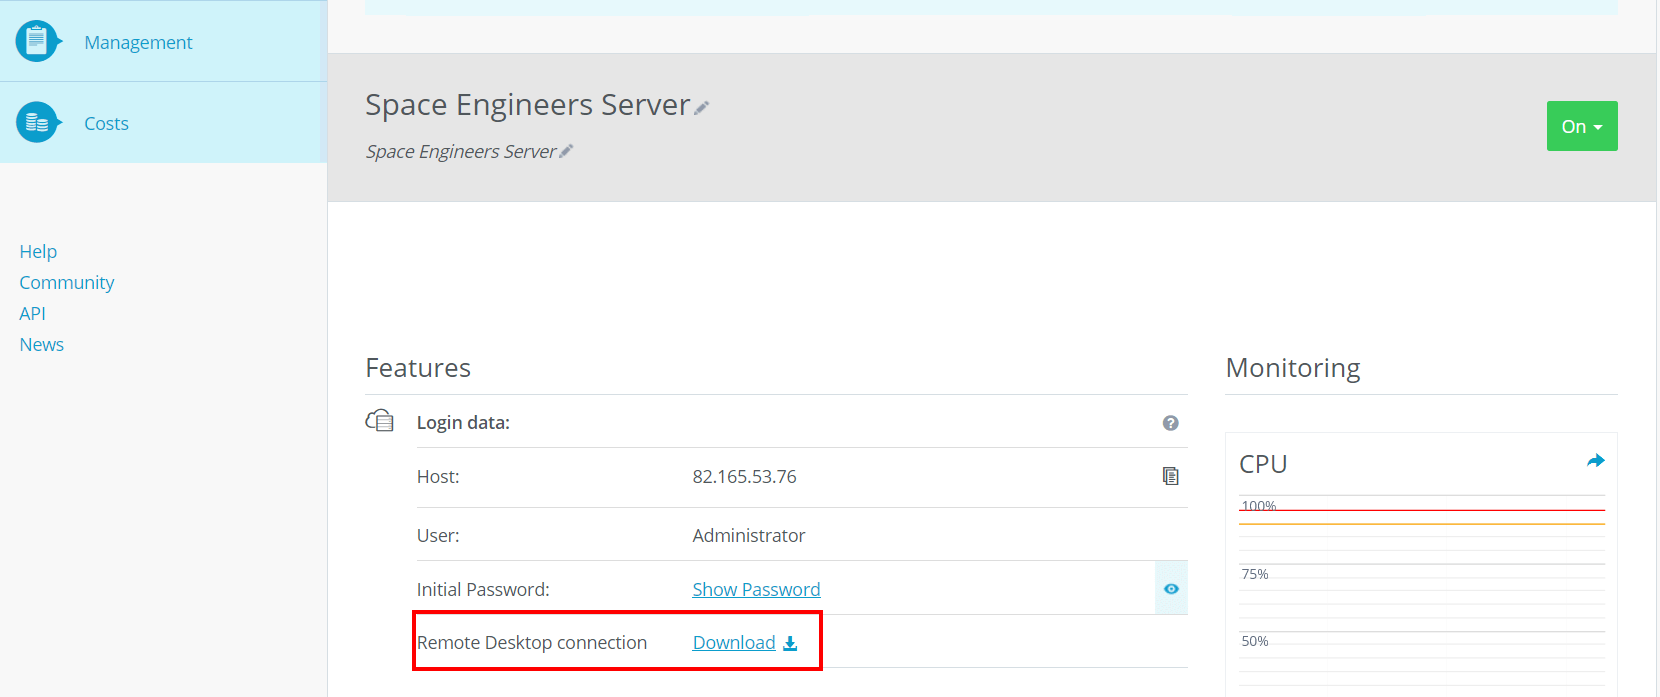Viewport: 1660px width, 697px height.
Task: Click the Login data server icon
Action: click(380, 421)
